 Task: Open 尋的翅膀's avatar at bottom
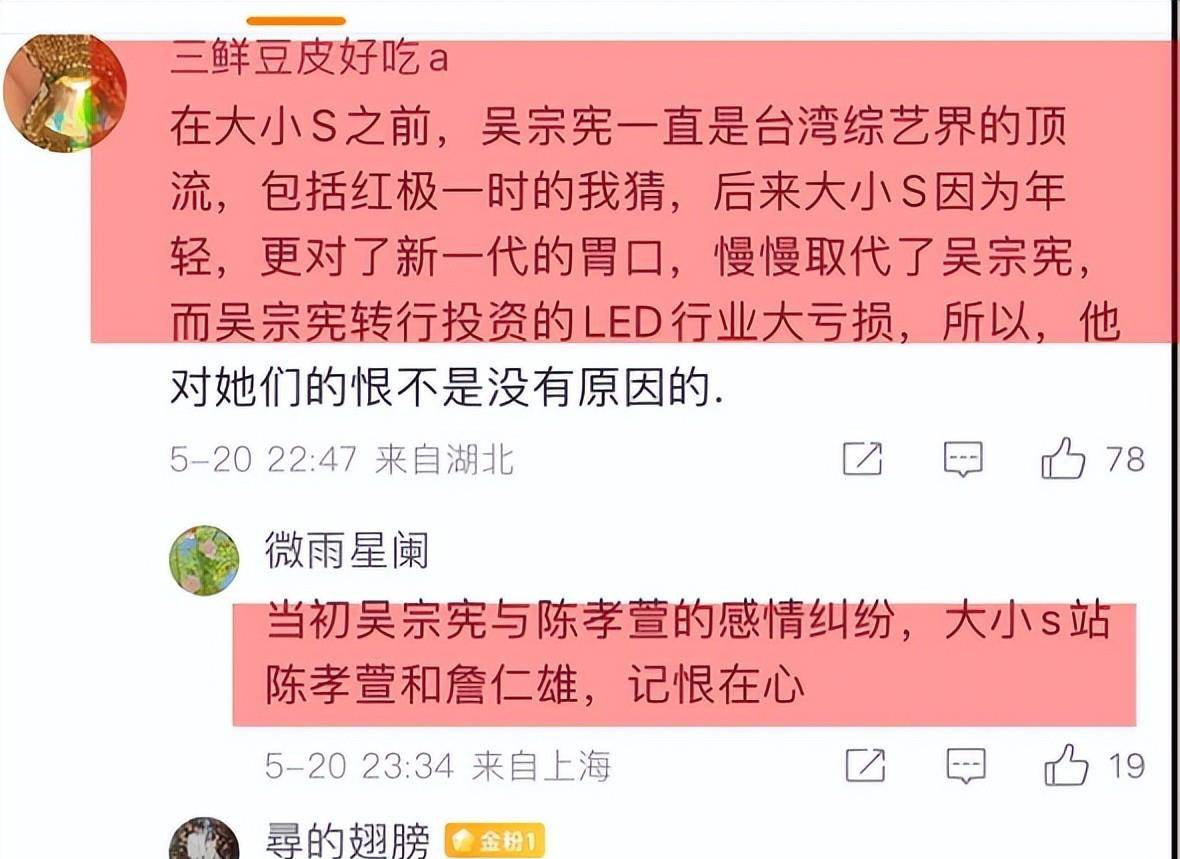204,839
